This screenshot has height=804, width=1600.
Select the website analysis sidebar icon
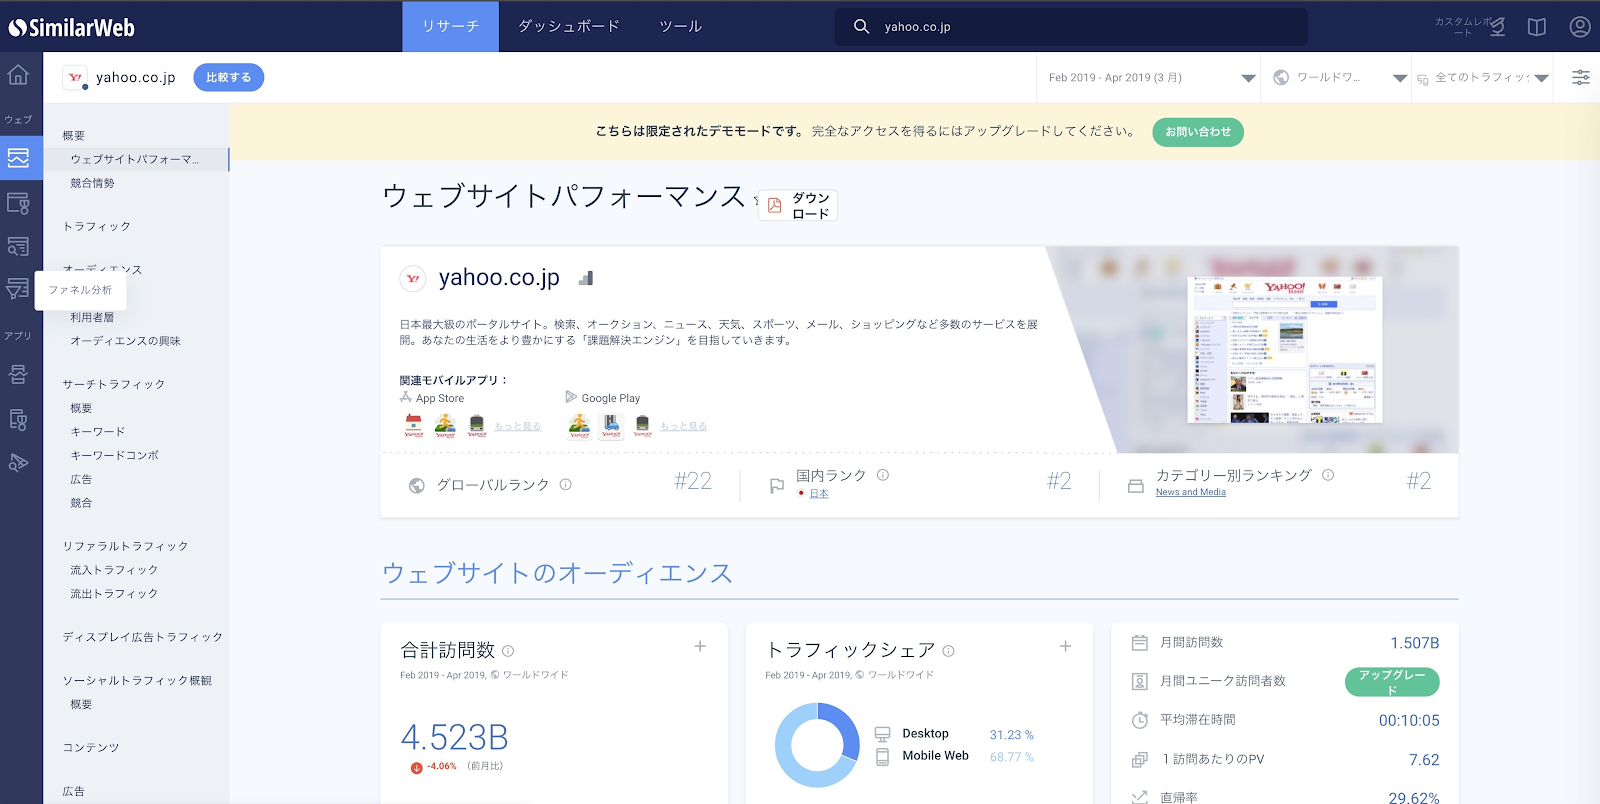coord(18,157)
